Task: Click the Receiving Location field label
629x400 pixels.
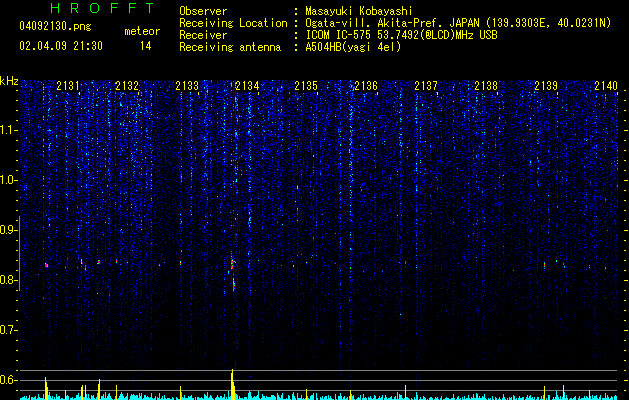Action: (x=233, y=23)
